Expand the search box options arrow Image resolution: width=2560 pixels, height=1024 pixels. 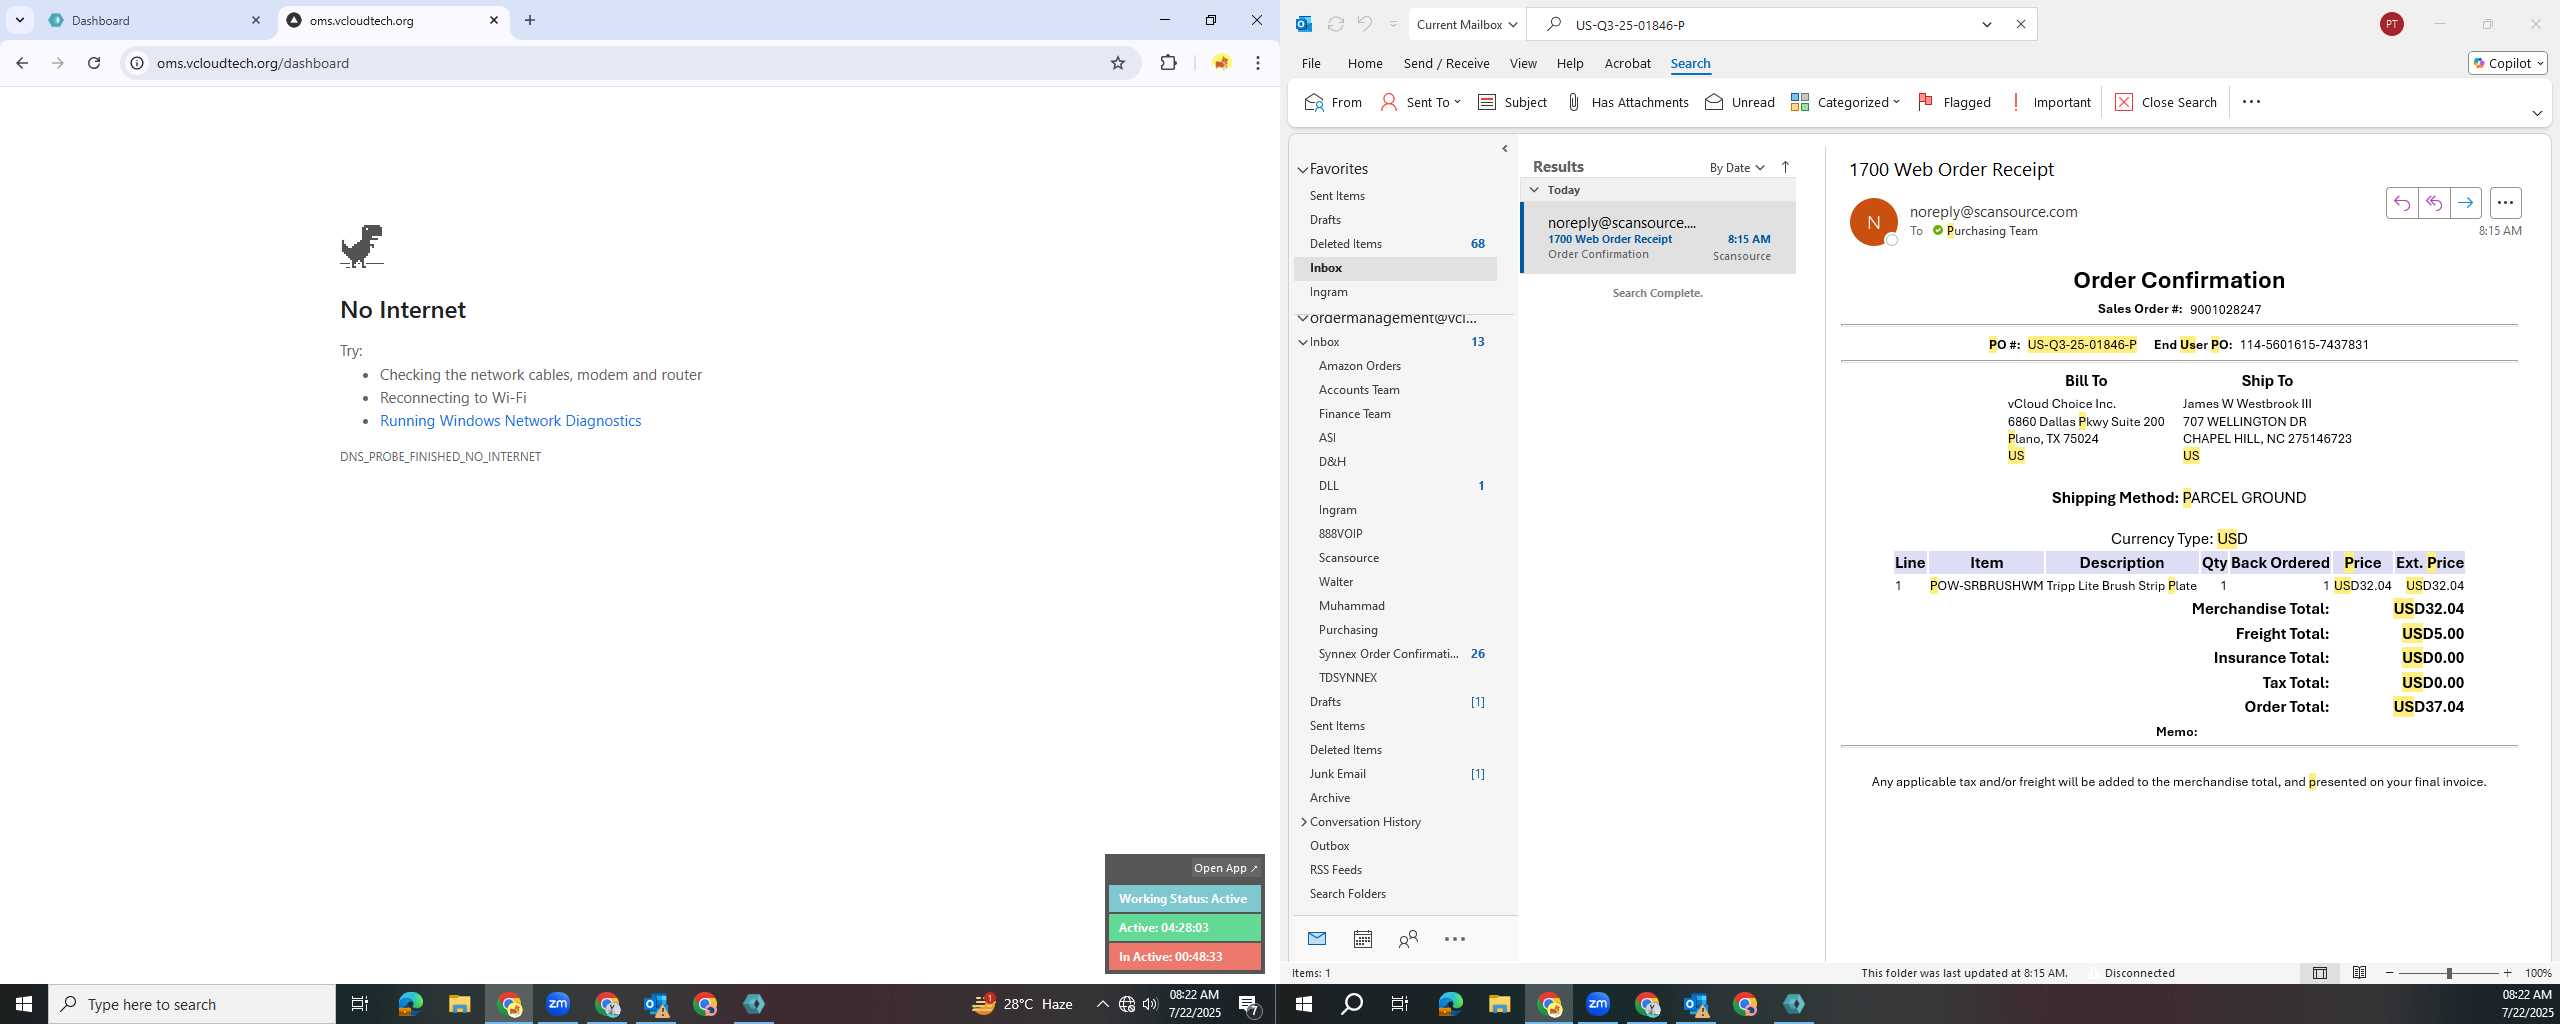click(1987, 24)
